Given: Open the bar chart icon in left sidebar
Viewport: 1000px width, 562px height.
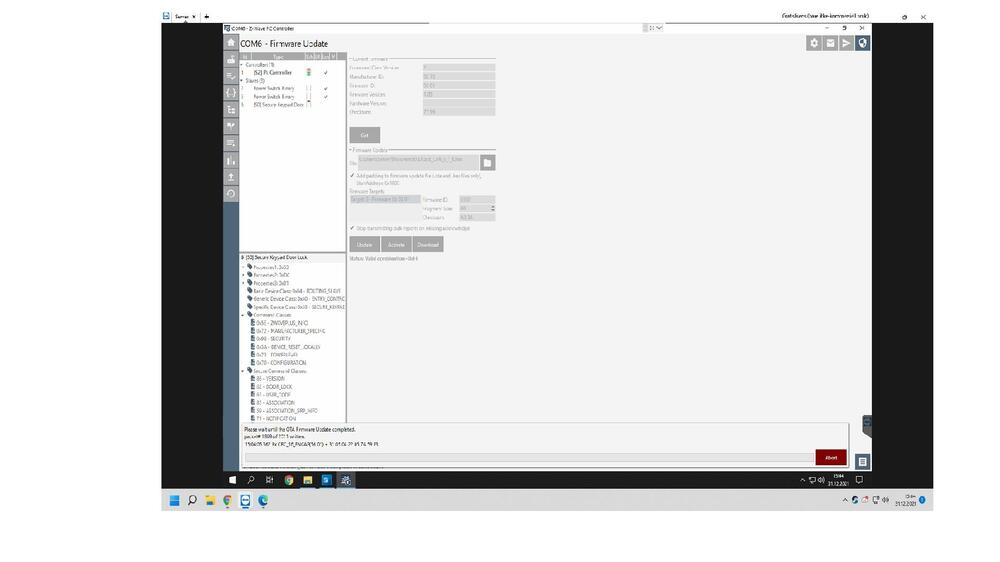Looking at the screenshot, I should pyautogui.click(x=231, y=160).
